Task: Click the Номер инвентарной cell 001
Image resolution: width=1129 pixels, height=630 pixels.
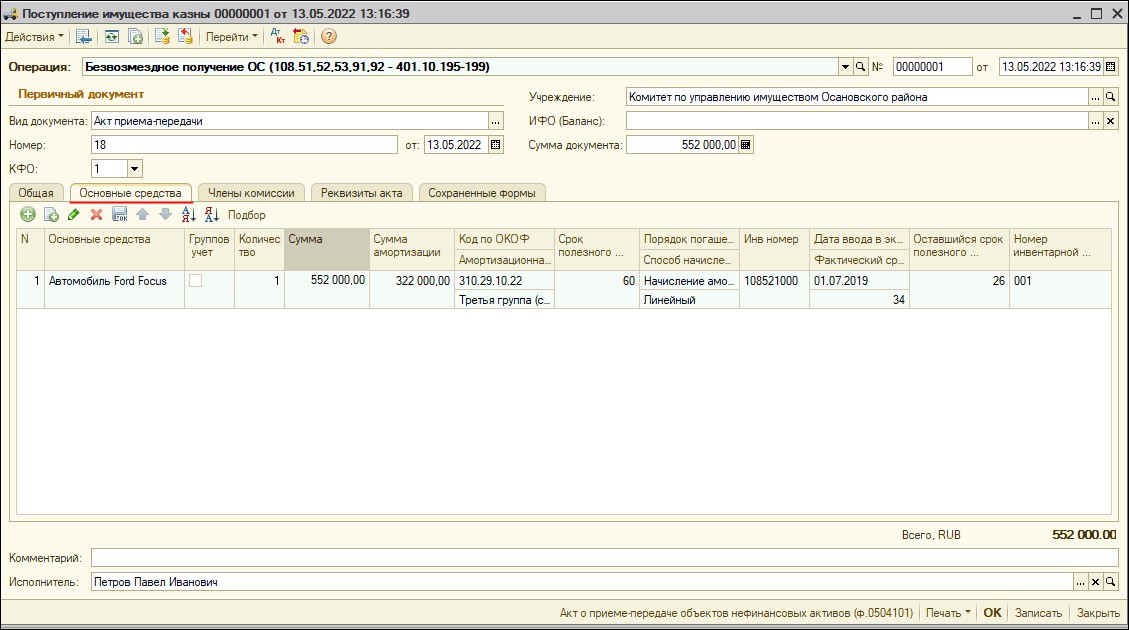Action: (x=1060, y=289)
